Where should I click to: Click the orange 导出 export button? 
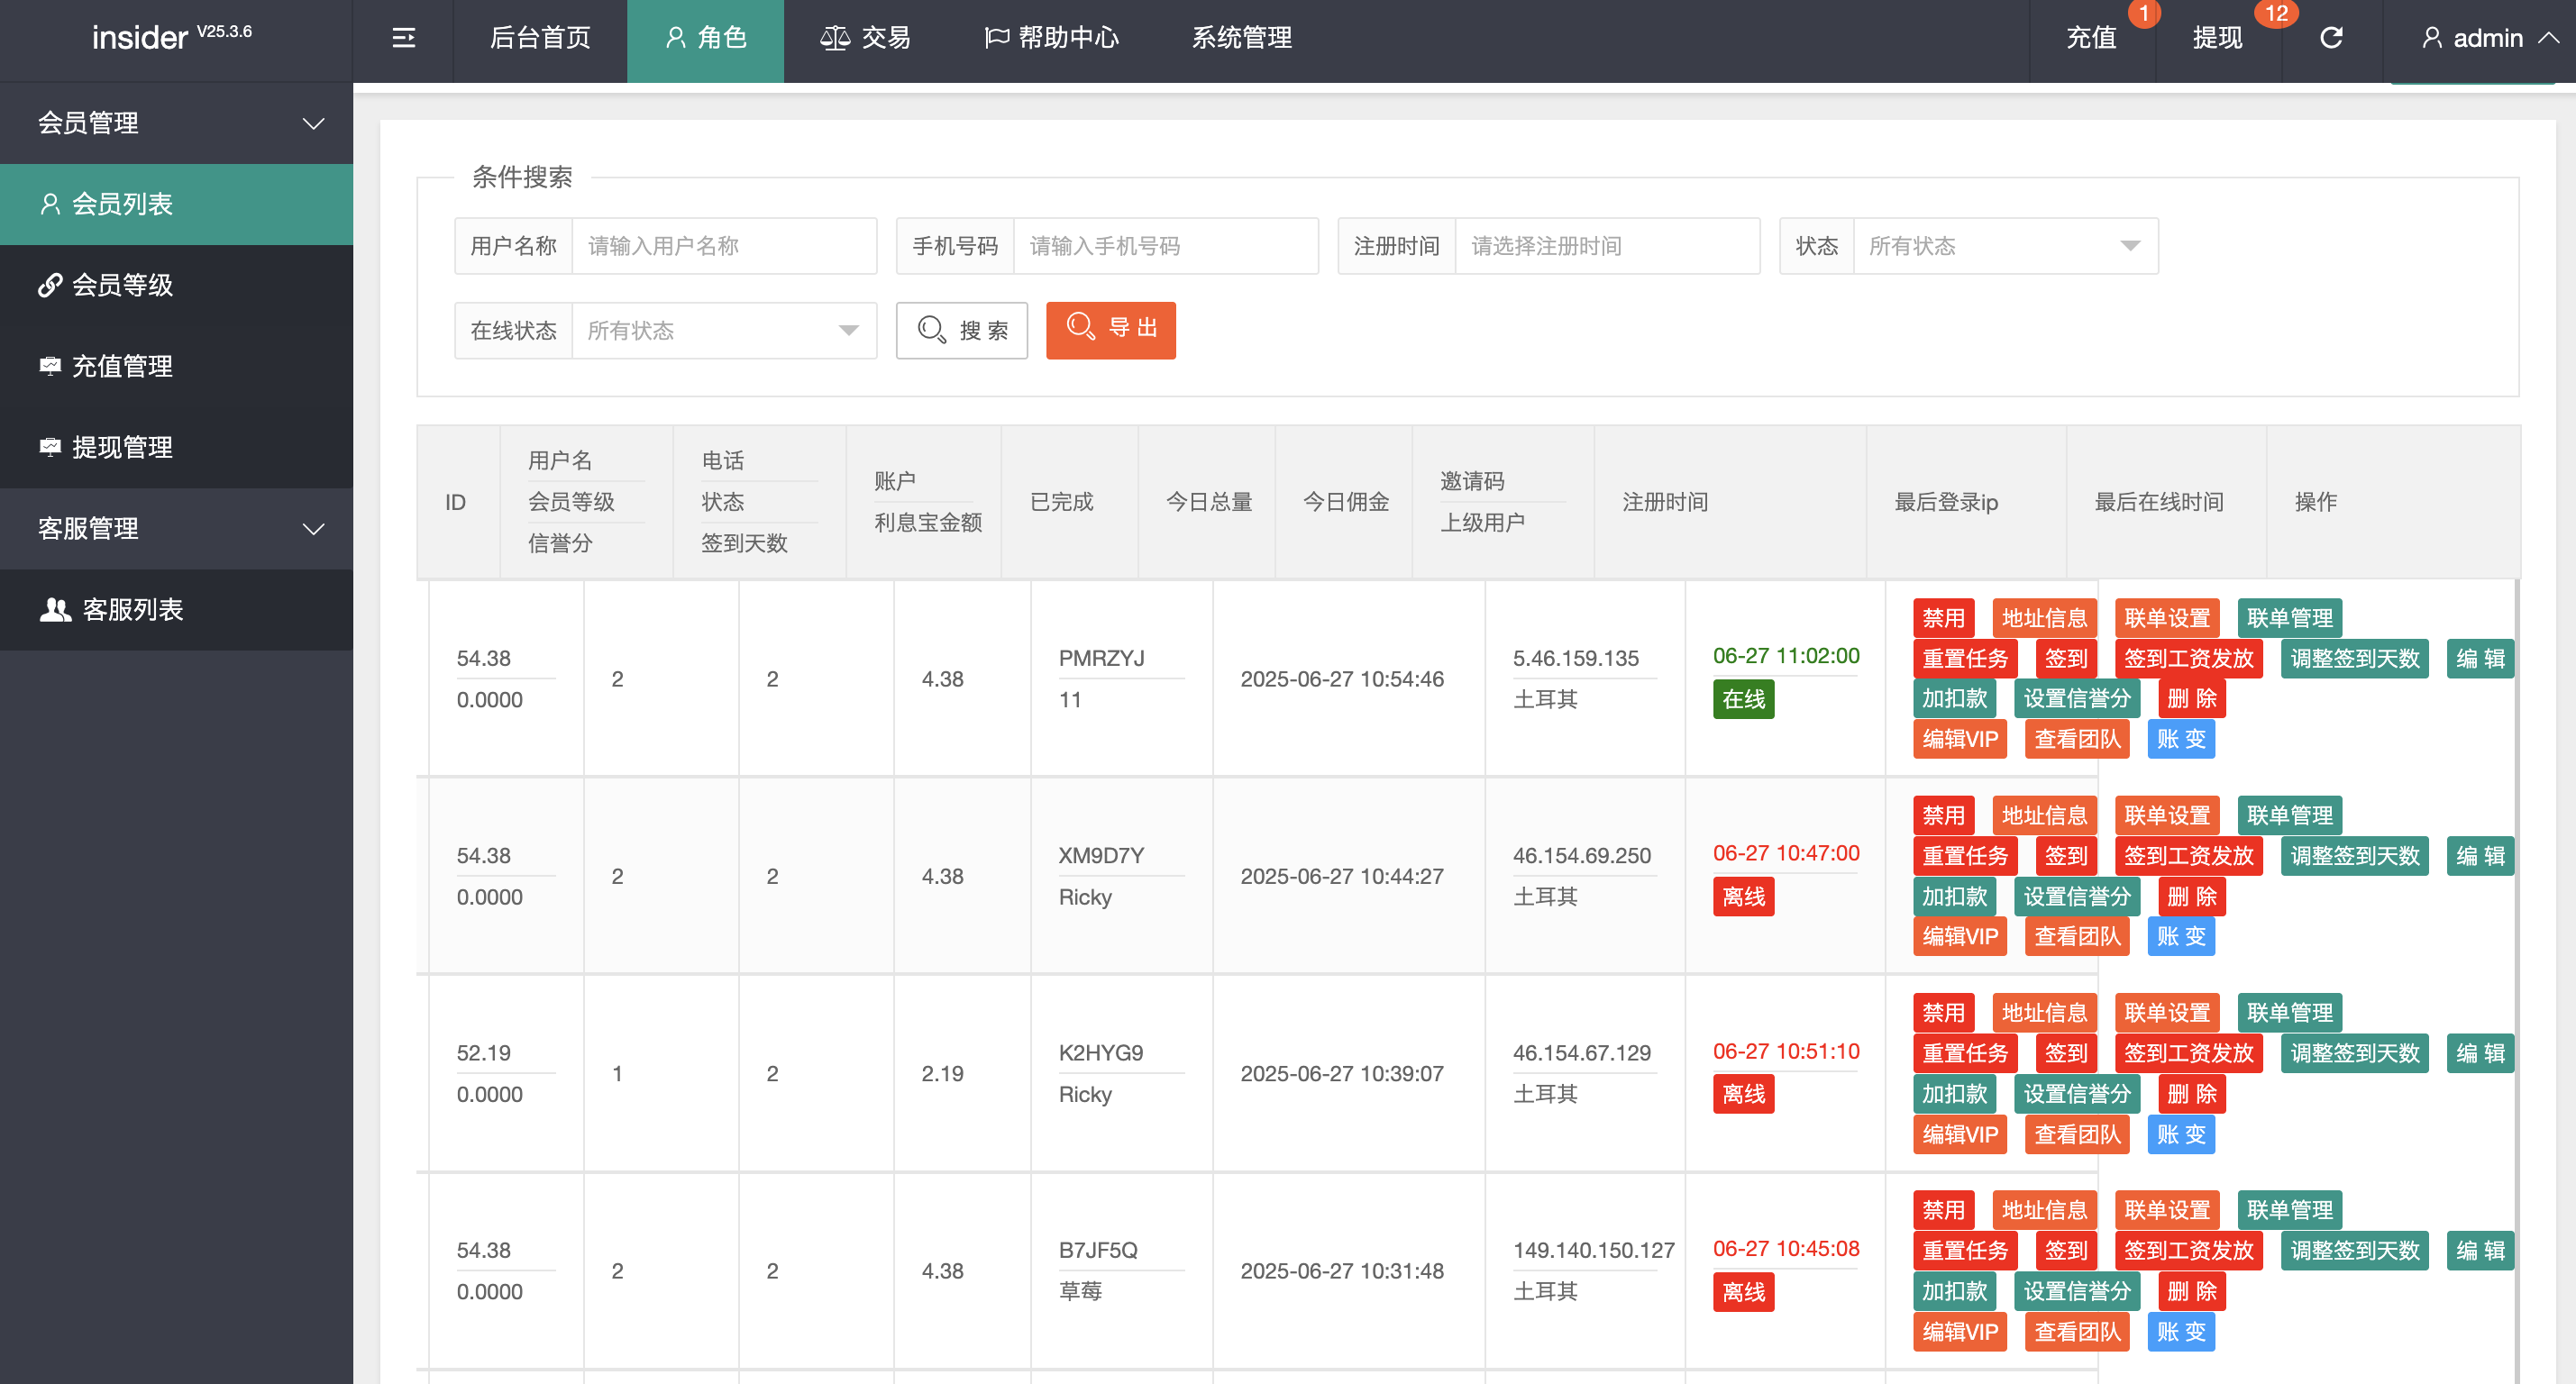coord(1111,329)
